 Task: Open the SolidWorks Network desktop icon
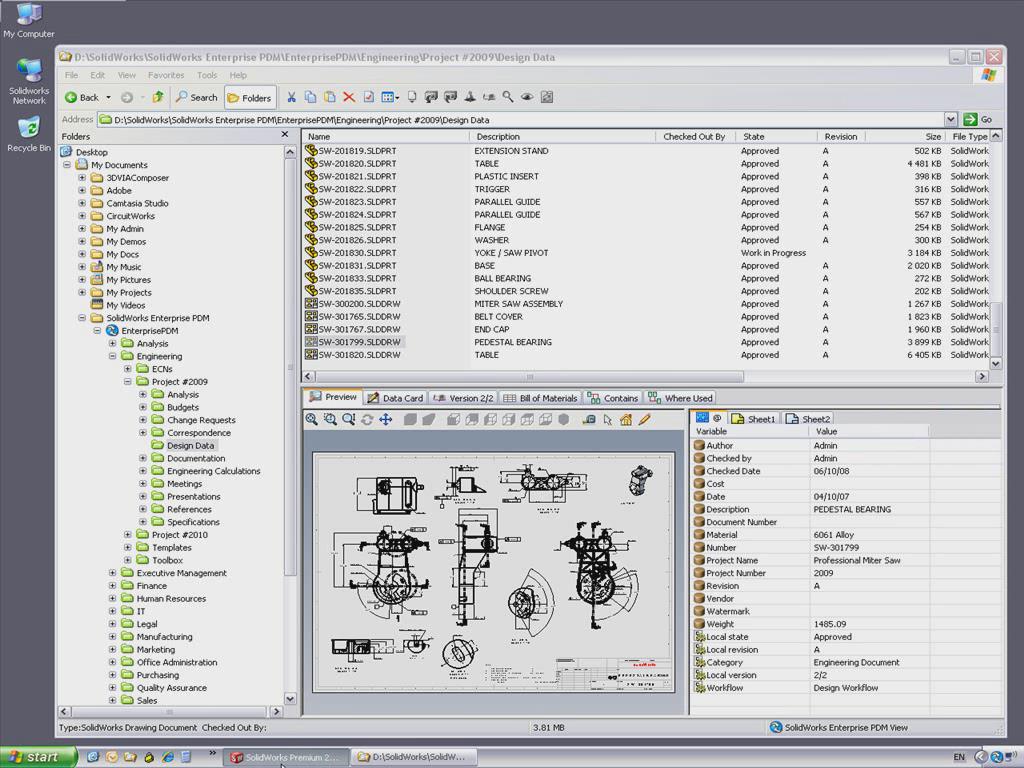(x=29, y=81)
